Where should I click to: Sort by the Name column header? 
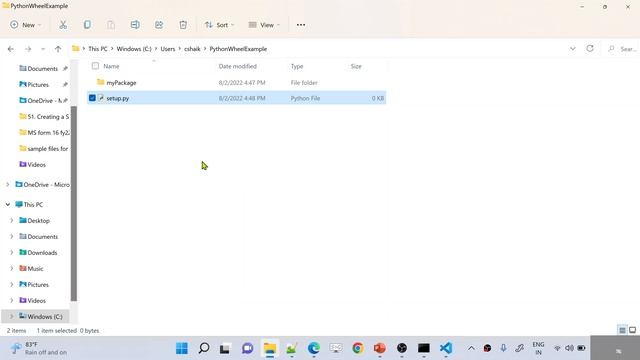(x=111, y=66)
